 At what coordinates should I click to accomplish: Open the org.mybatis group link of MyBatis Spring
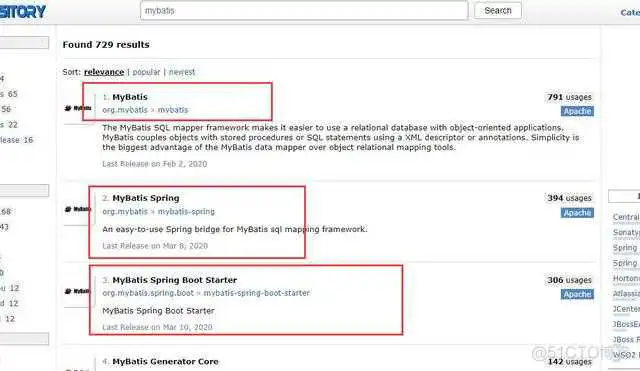(x=125, y=211)
